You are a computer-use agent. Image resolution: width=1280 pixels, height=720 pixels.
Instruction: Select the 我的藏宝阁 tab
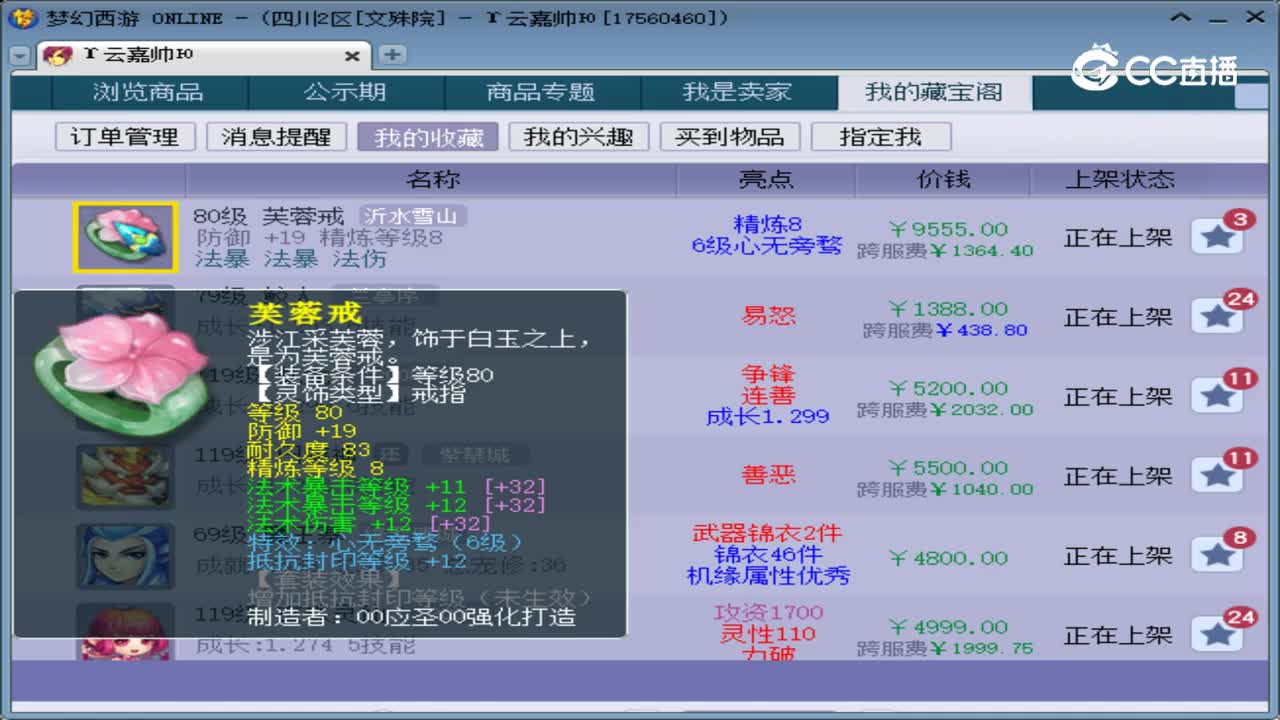click(x=934, y=92)
